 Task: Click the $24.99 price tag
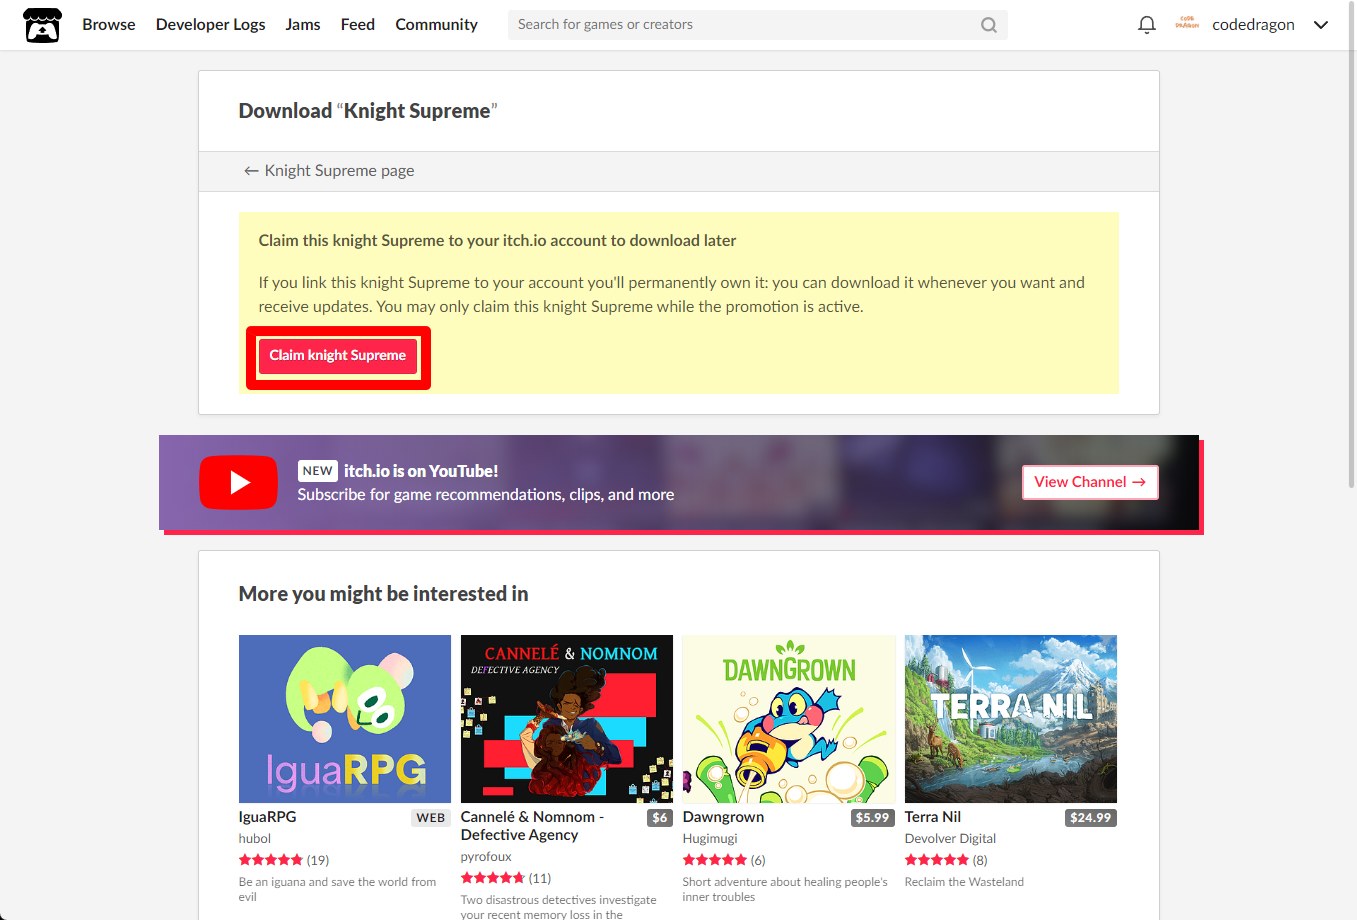pyautogui.click(x=1091, y=818)
